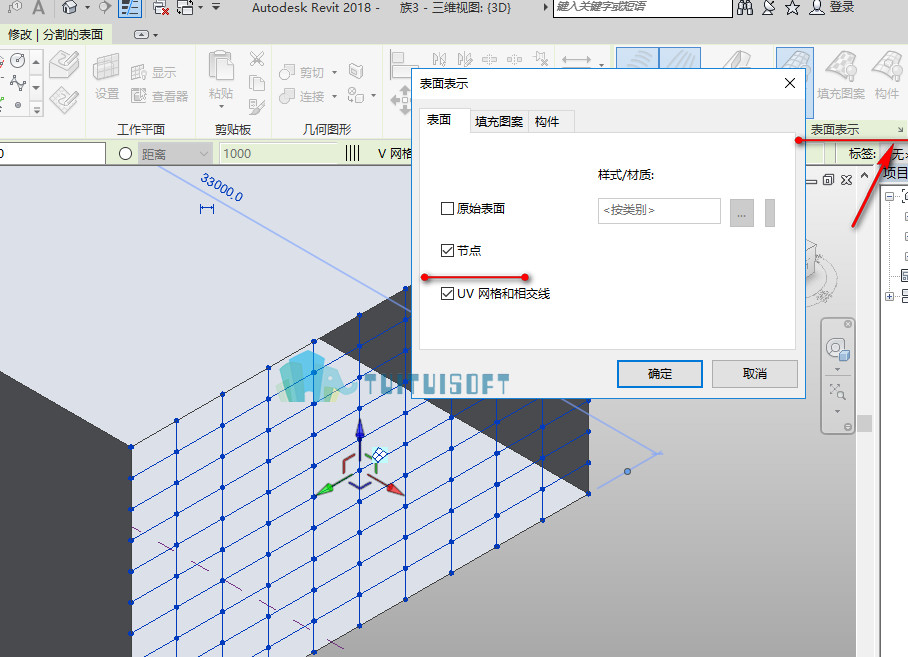Image resolution: width=908 pixels, height=657 pixels.
Task: Click the spline through points draw tool
Action: click(x=18, y=83)
